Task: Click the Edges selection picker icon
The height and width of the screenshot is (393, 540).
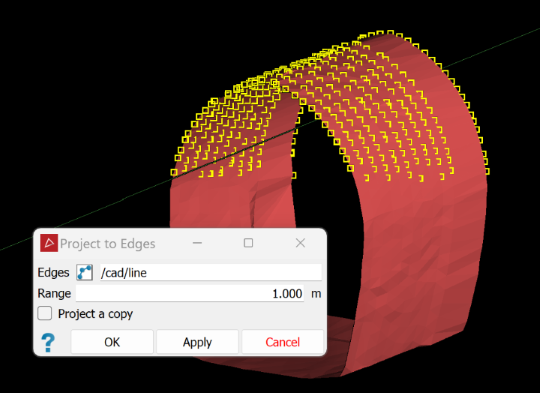Action: tap(85, 272)
